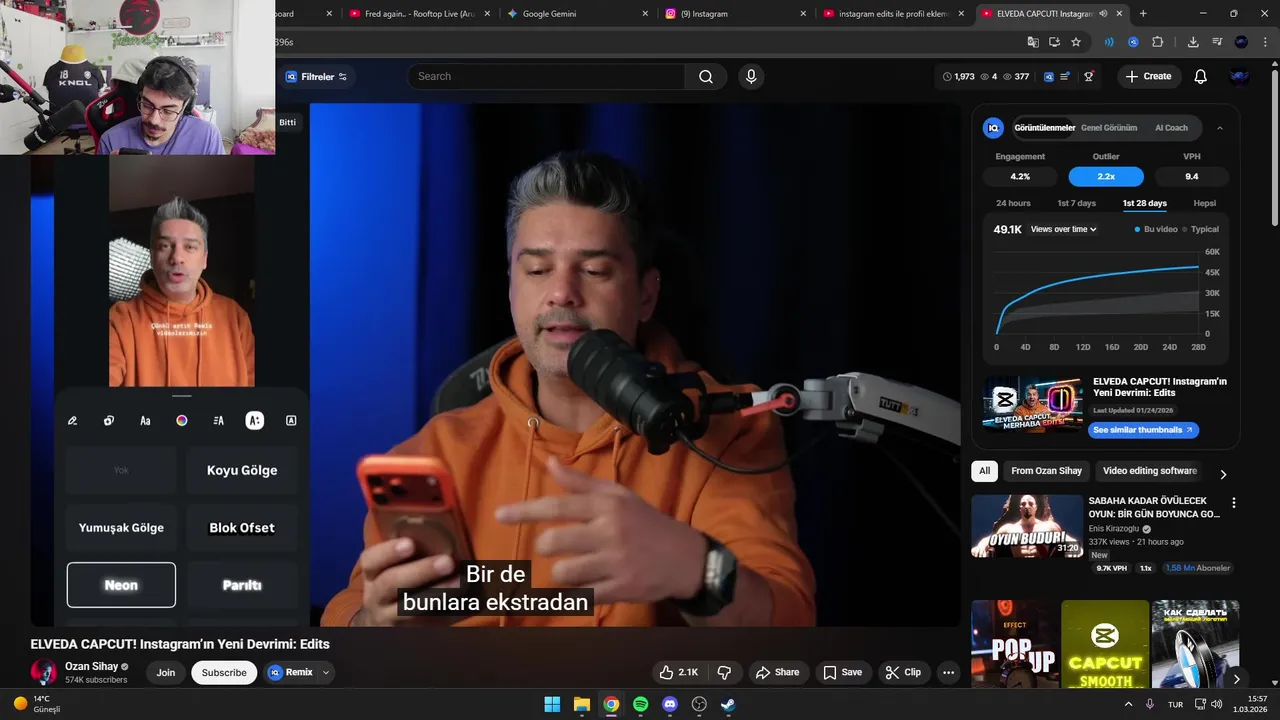The height and width of the screenshot is (720, 1280).
Task: Select the 24 hours time range
Action: click(x=1013, y=203)
